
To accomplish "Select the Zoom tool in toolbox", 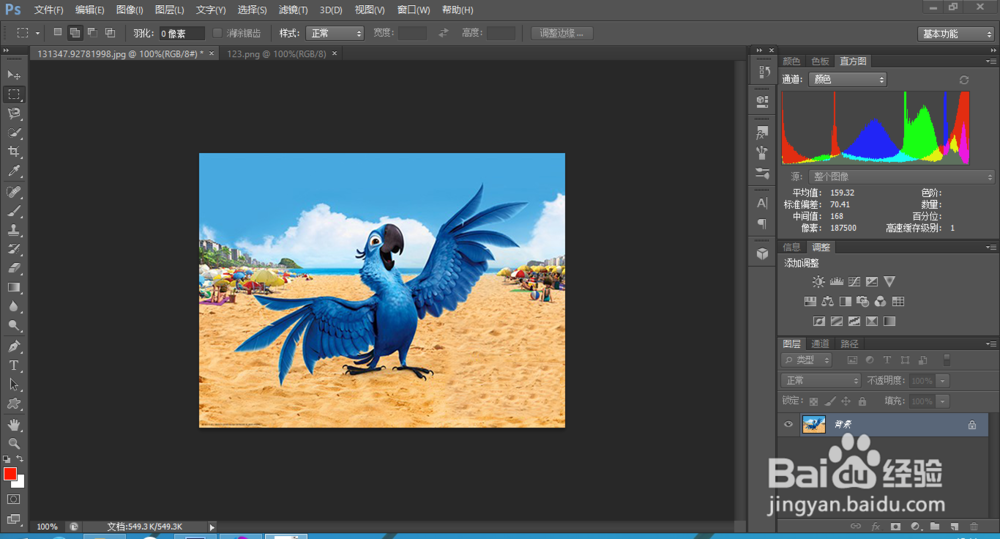I will point(13,443).
